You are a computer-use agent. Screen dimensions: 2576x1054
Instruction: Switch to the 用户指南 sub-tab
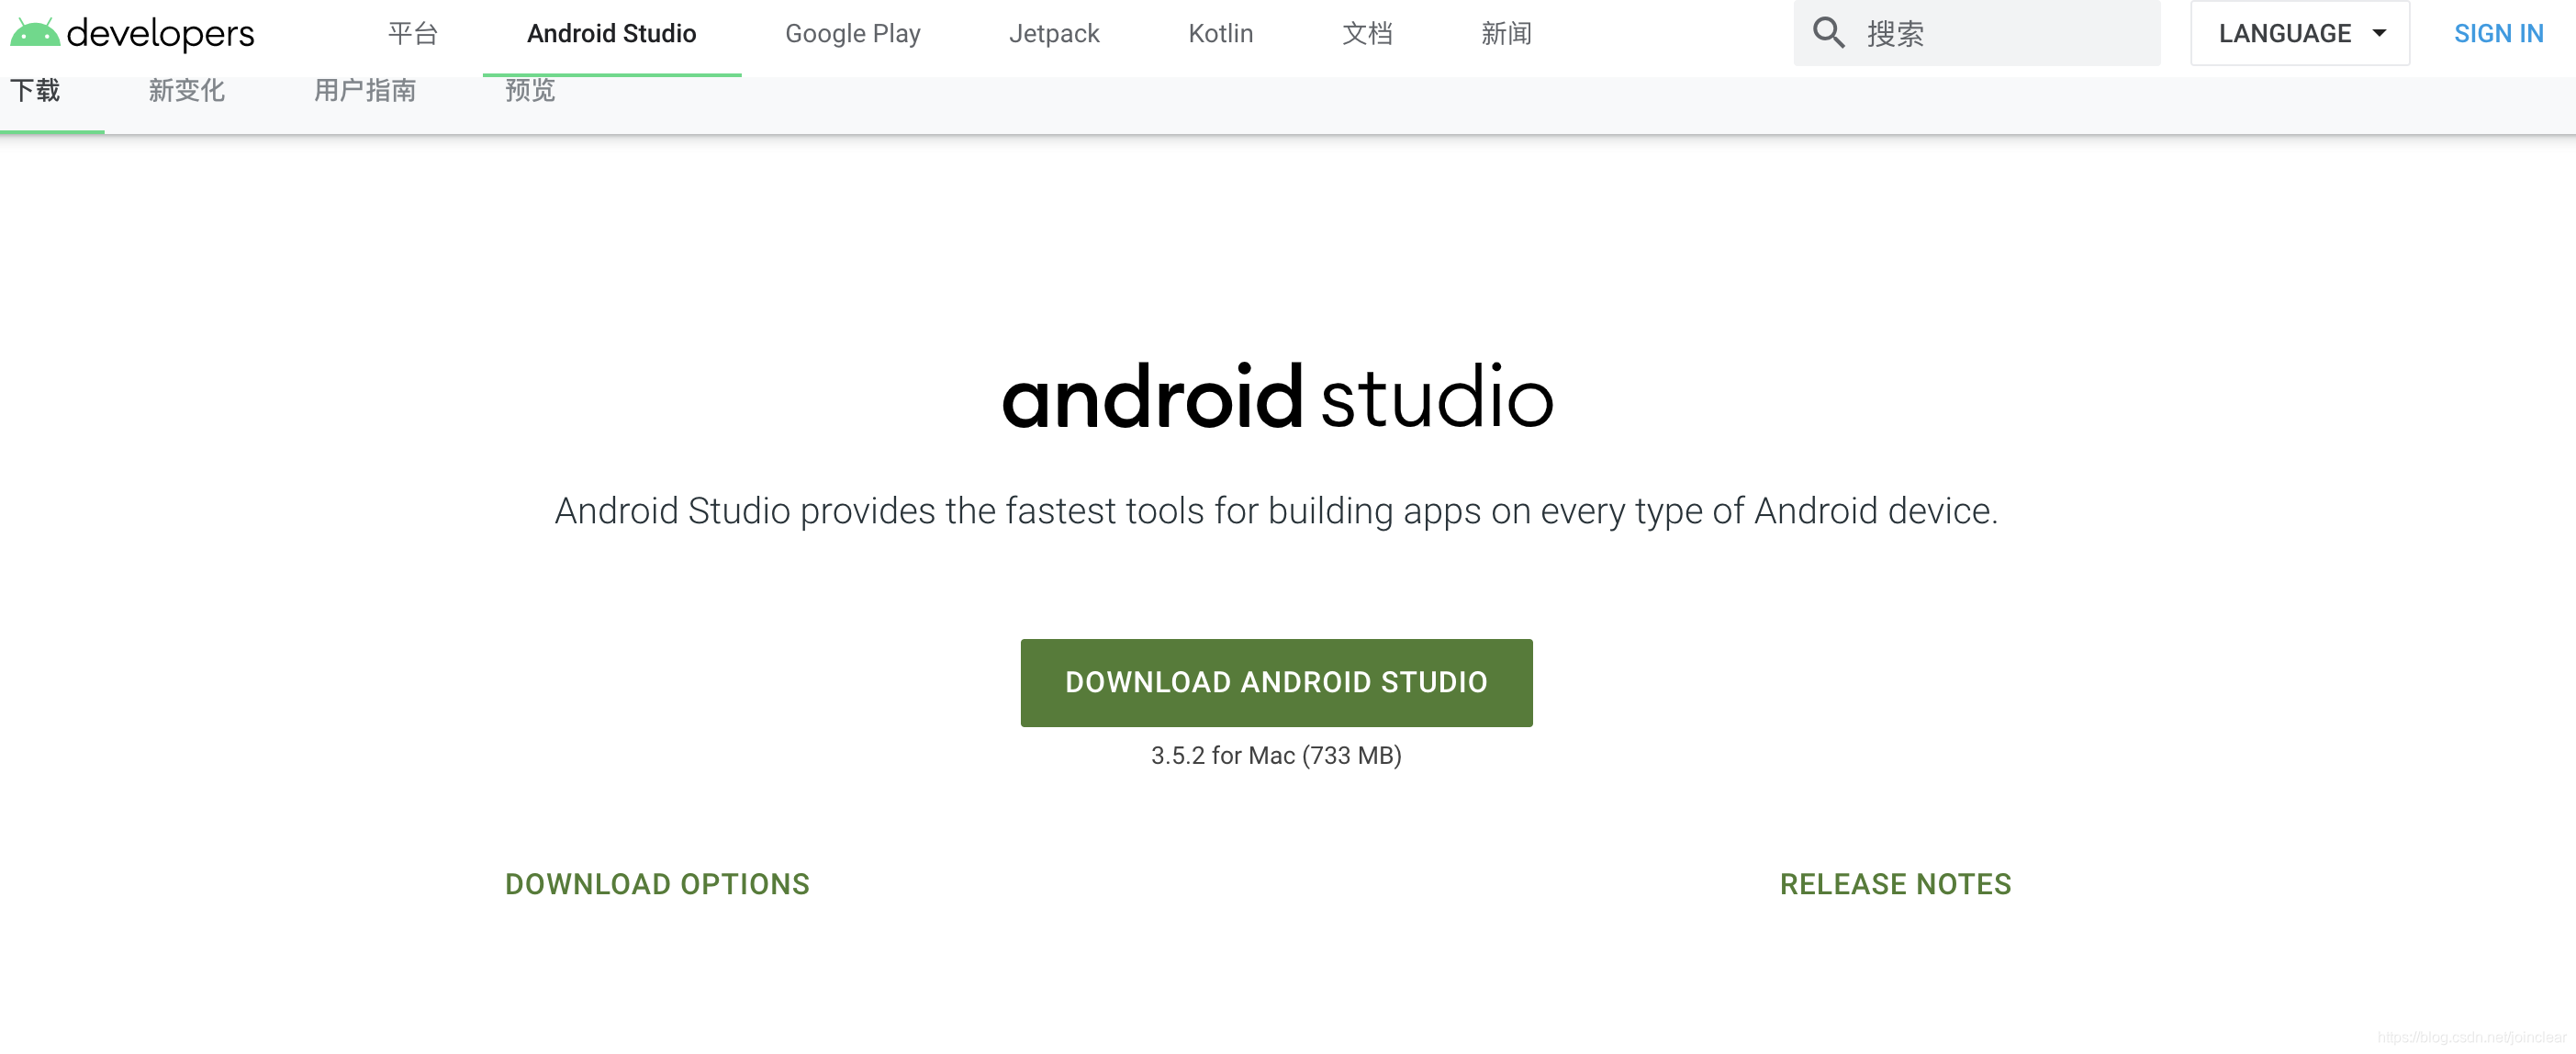(365, 90)
